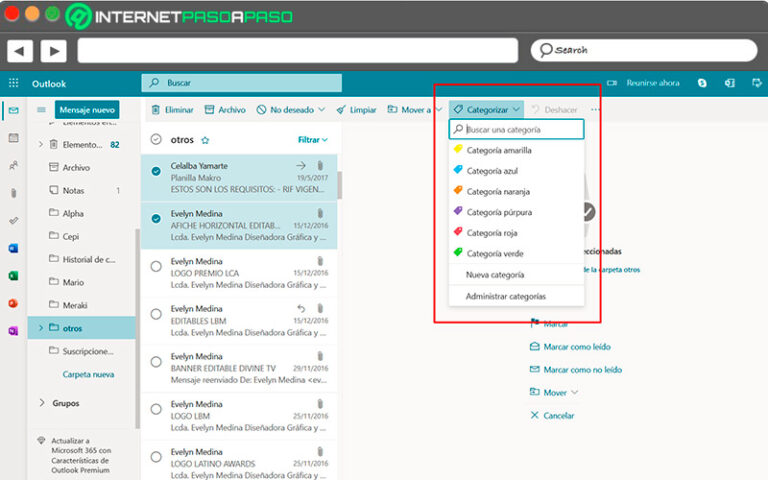This screenshot has width=768, height=480.
Task: Choose Categoría naranja
Action: pos(516,191)
